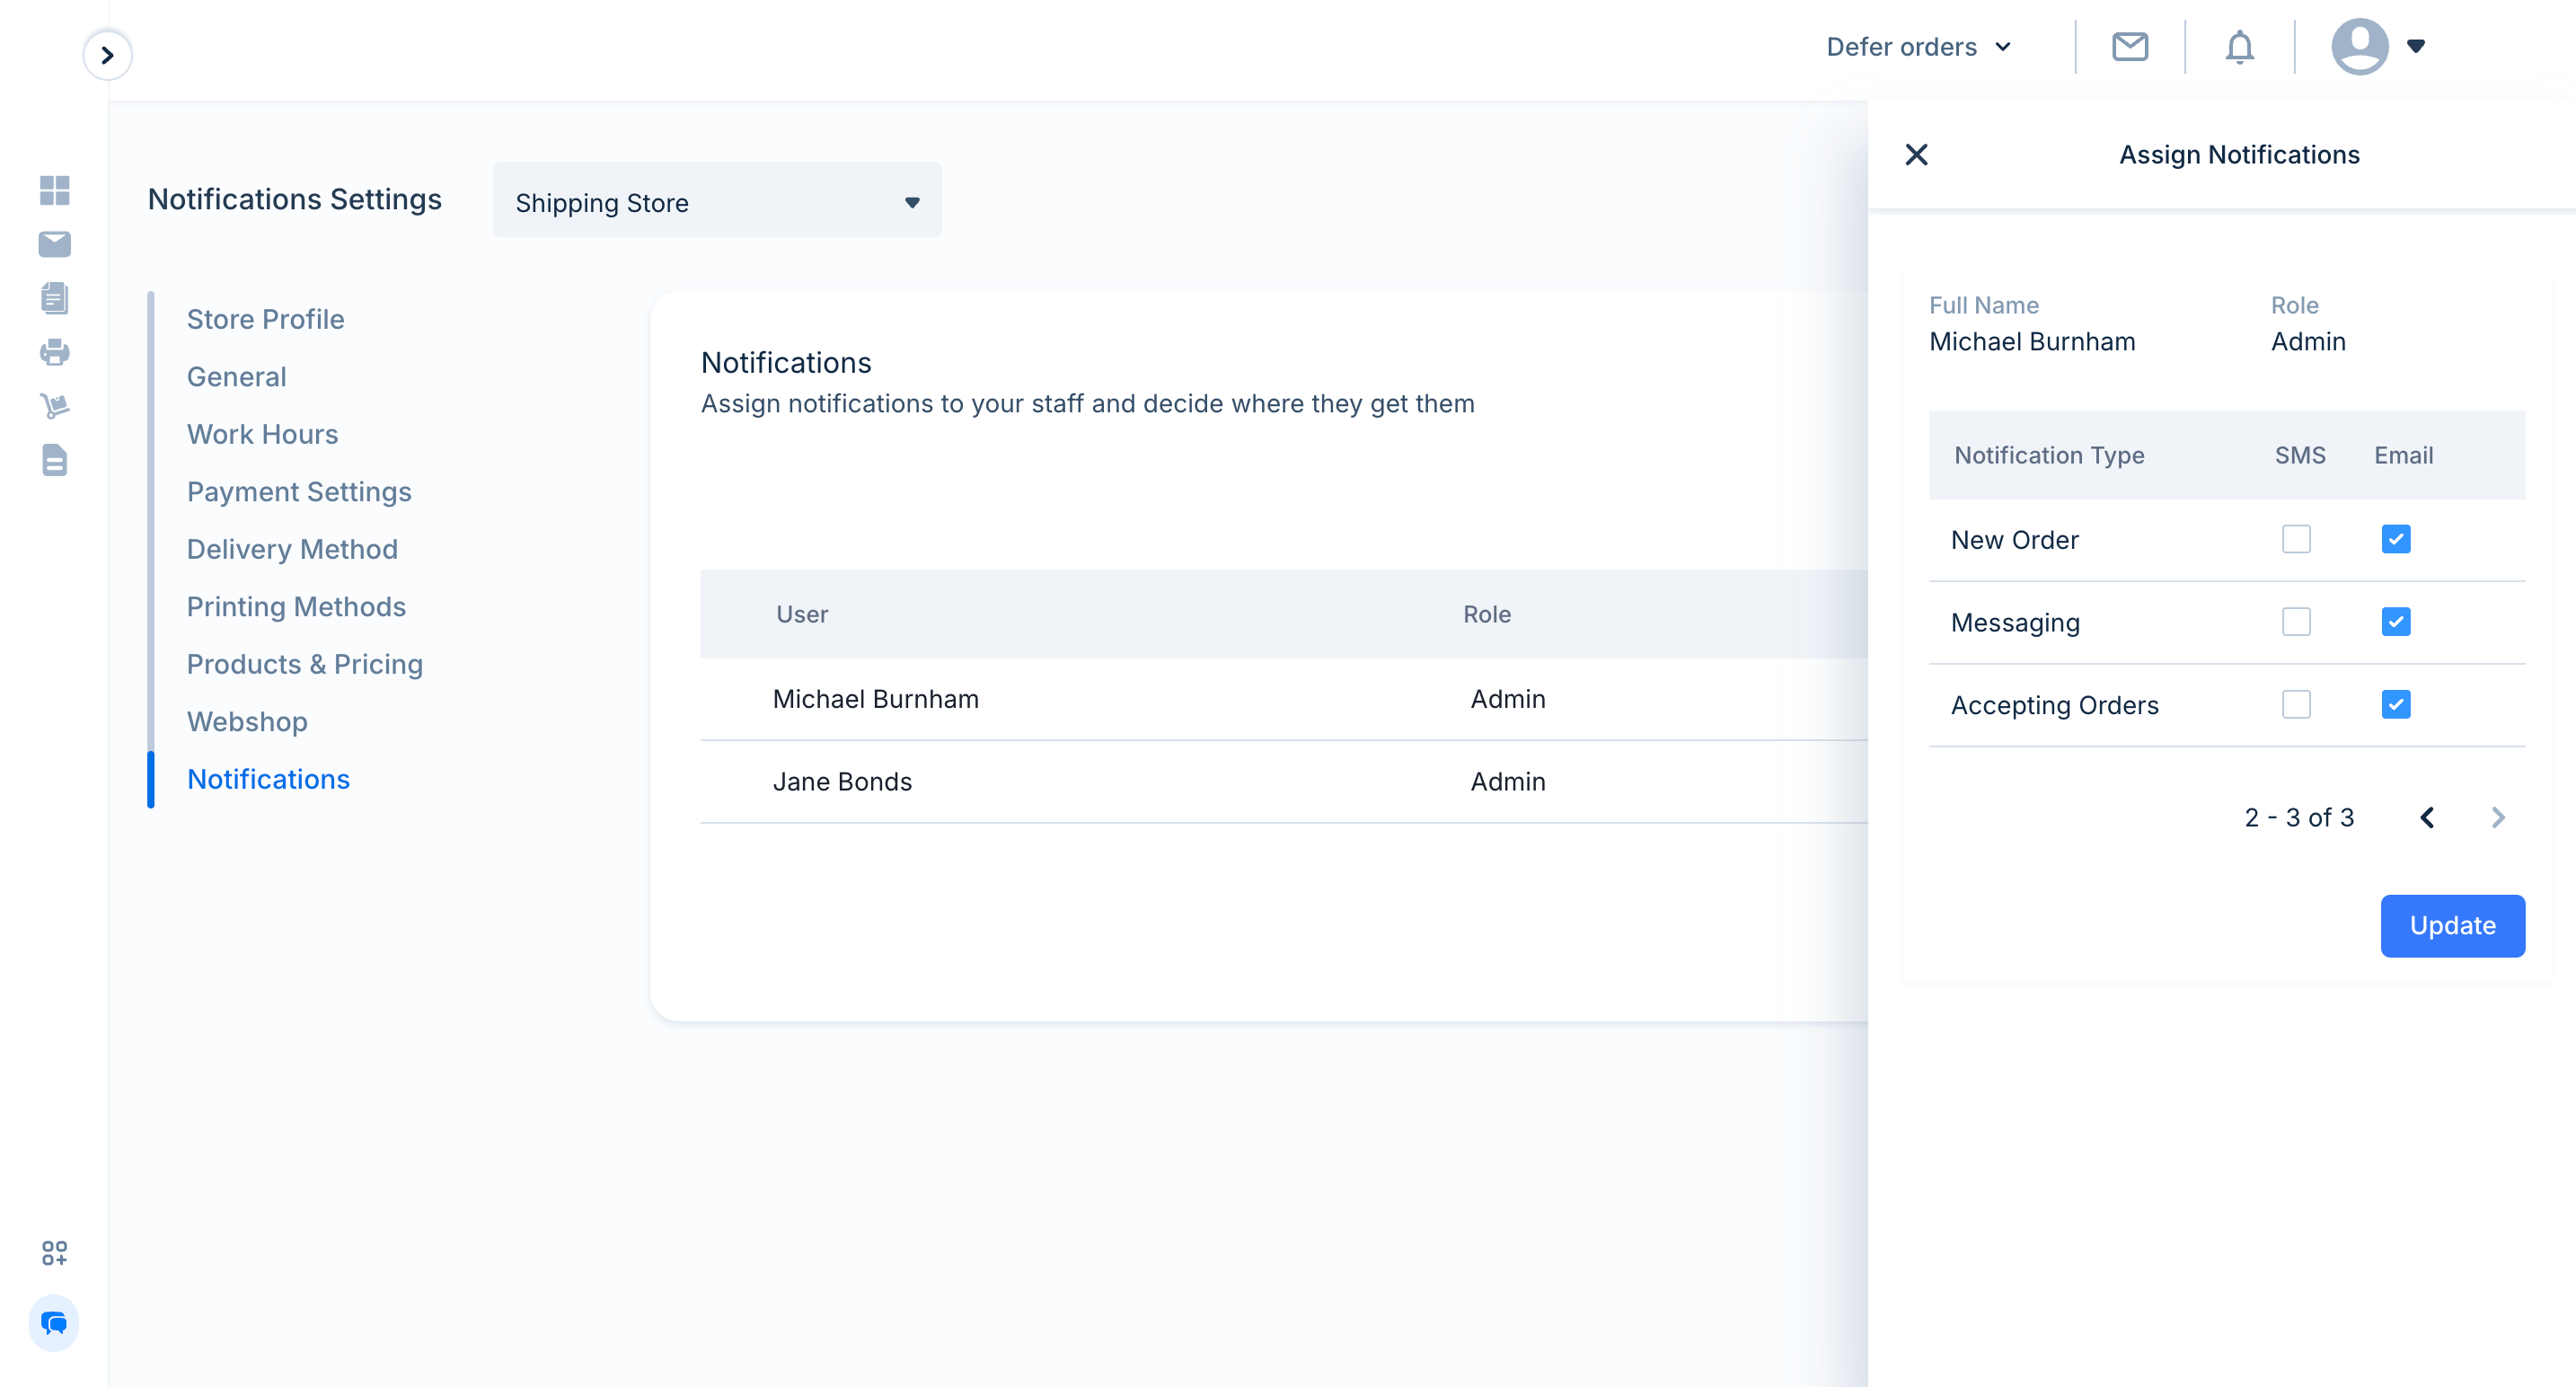Go to Payment Settings section
Image resolution: width=2576 pixels, height=1387 pixels.
tap(299, 492)
